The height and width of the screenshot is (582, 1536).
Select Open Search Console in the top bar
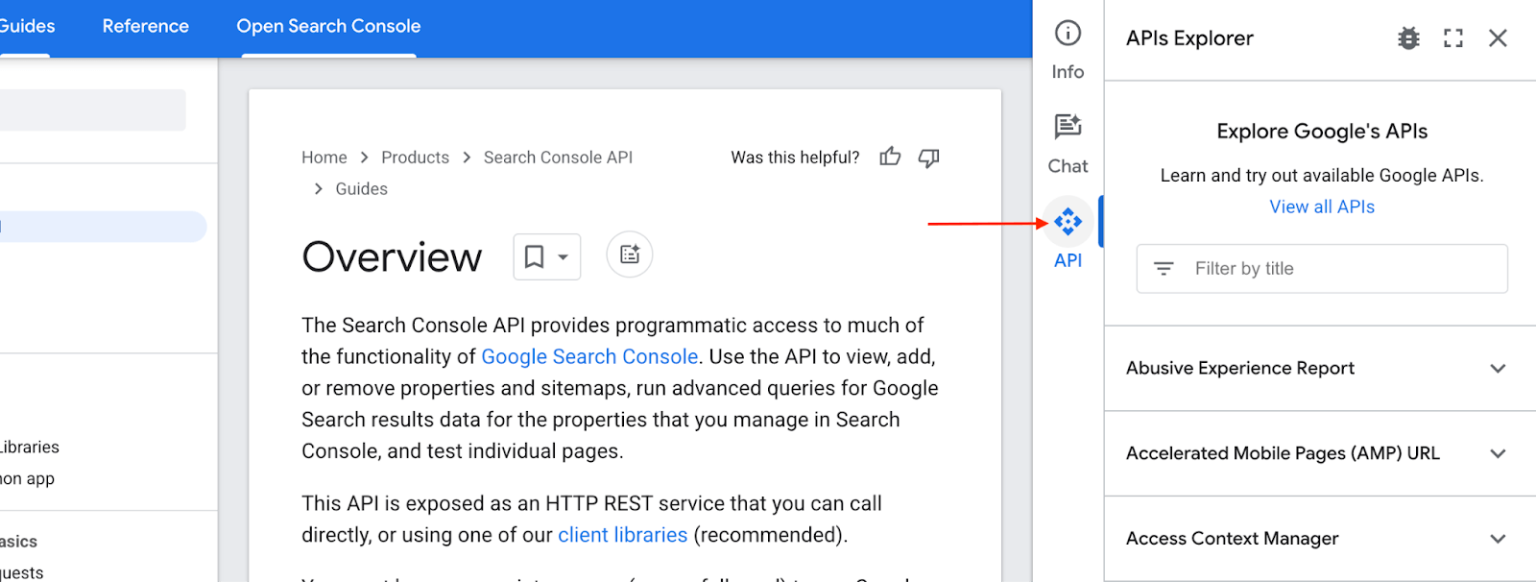pyautogui.click(x=328, y=27)
